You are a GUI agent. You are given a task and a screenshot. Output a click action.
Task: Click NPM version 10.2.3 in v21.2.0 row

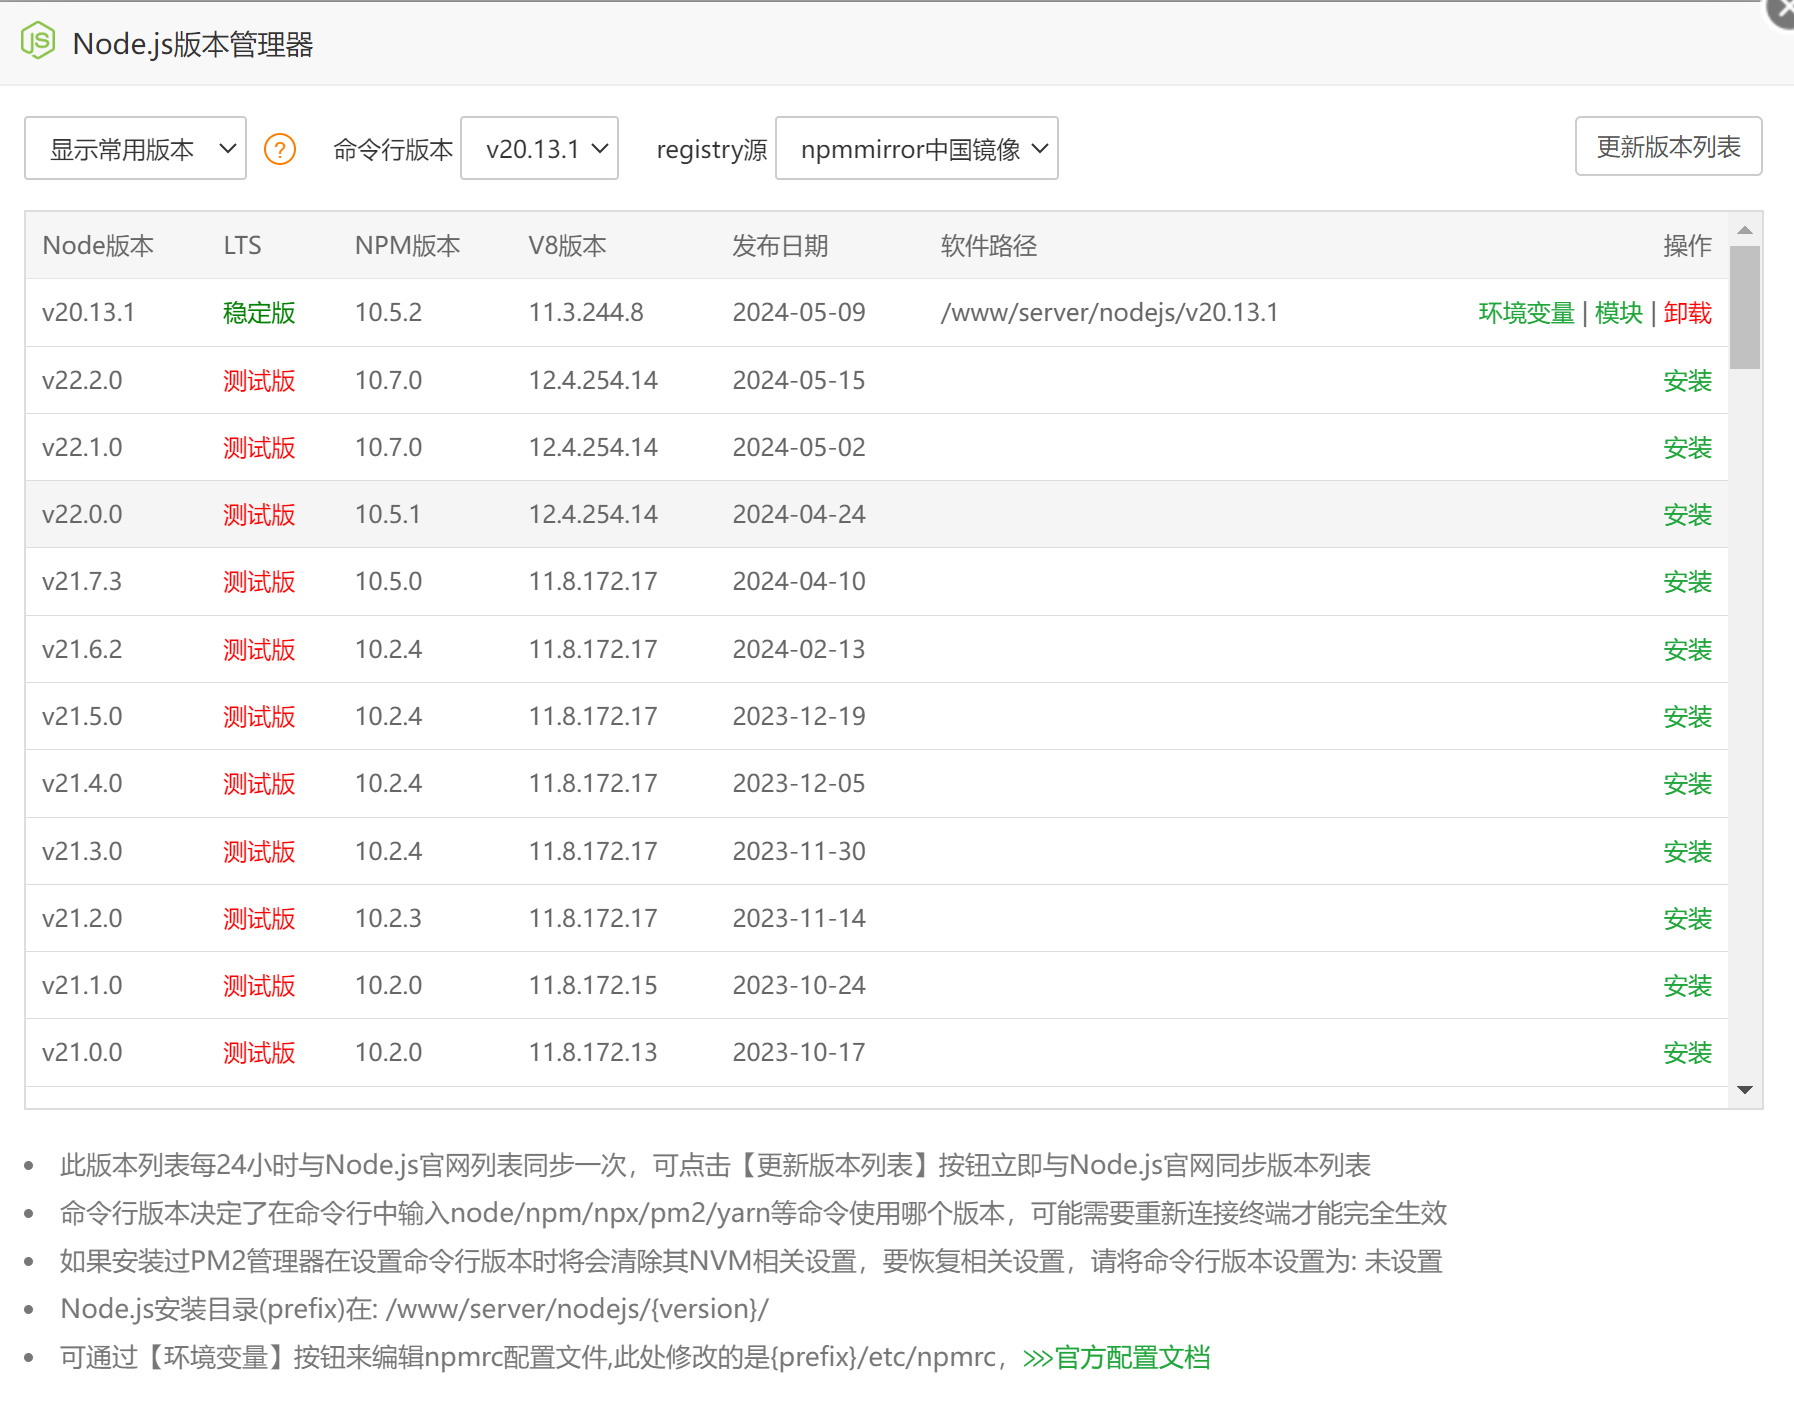pos(388,919)
